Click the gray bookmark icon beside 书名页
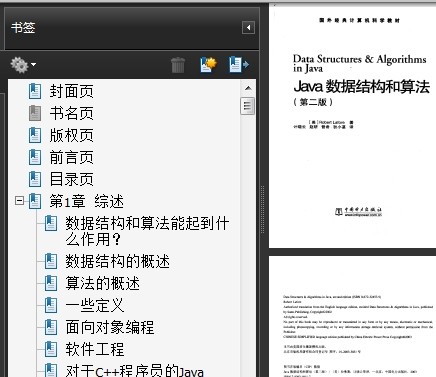The width and height of the screenshot is (436, 377). (x=35, y=113)
